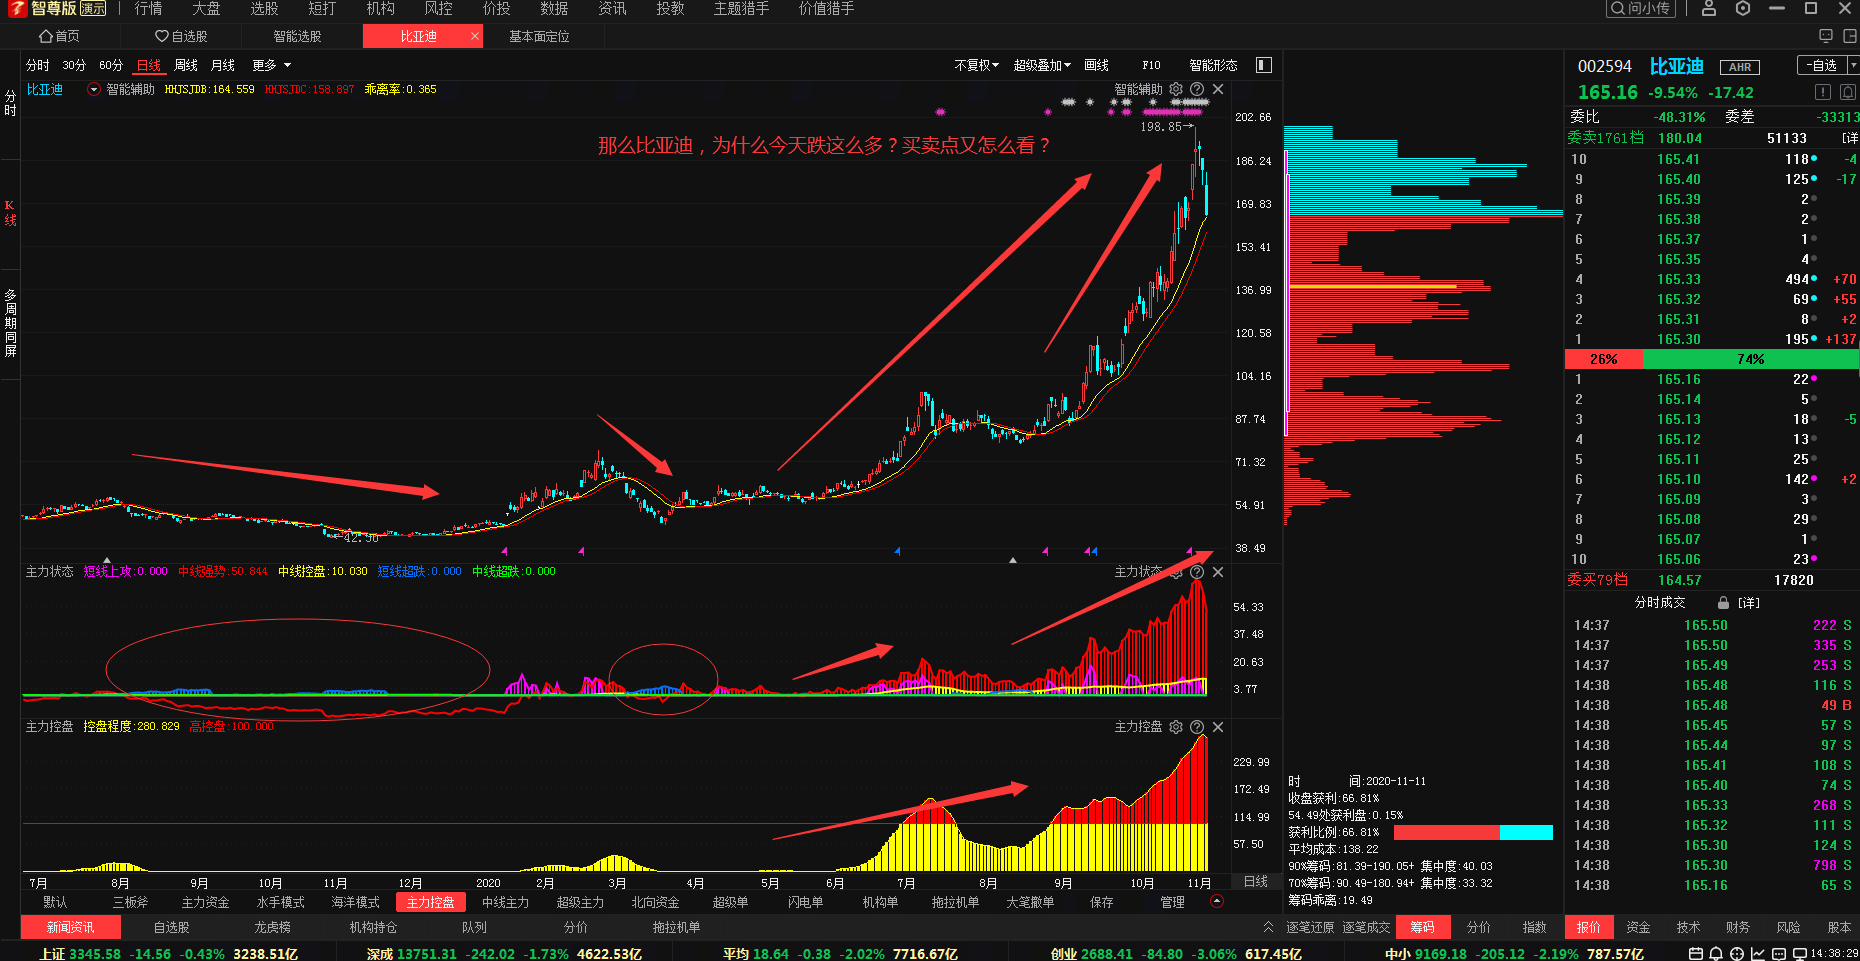Remove stock via -自选 button

point(1822,65)
